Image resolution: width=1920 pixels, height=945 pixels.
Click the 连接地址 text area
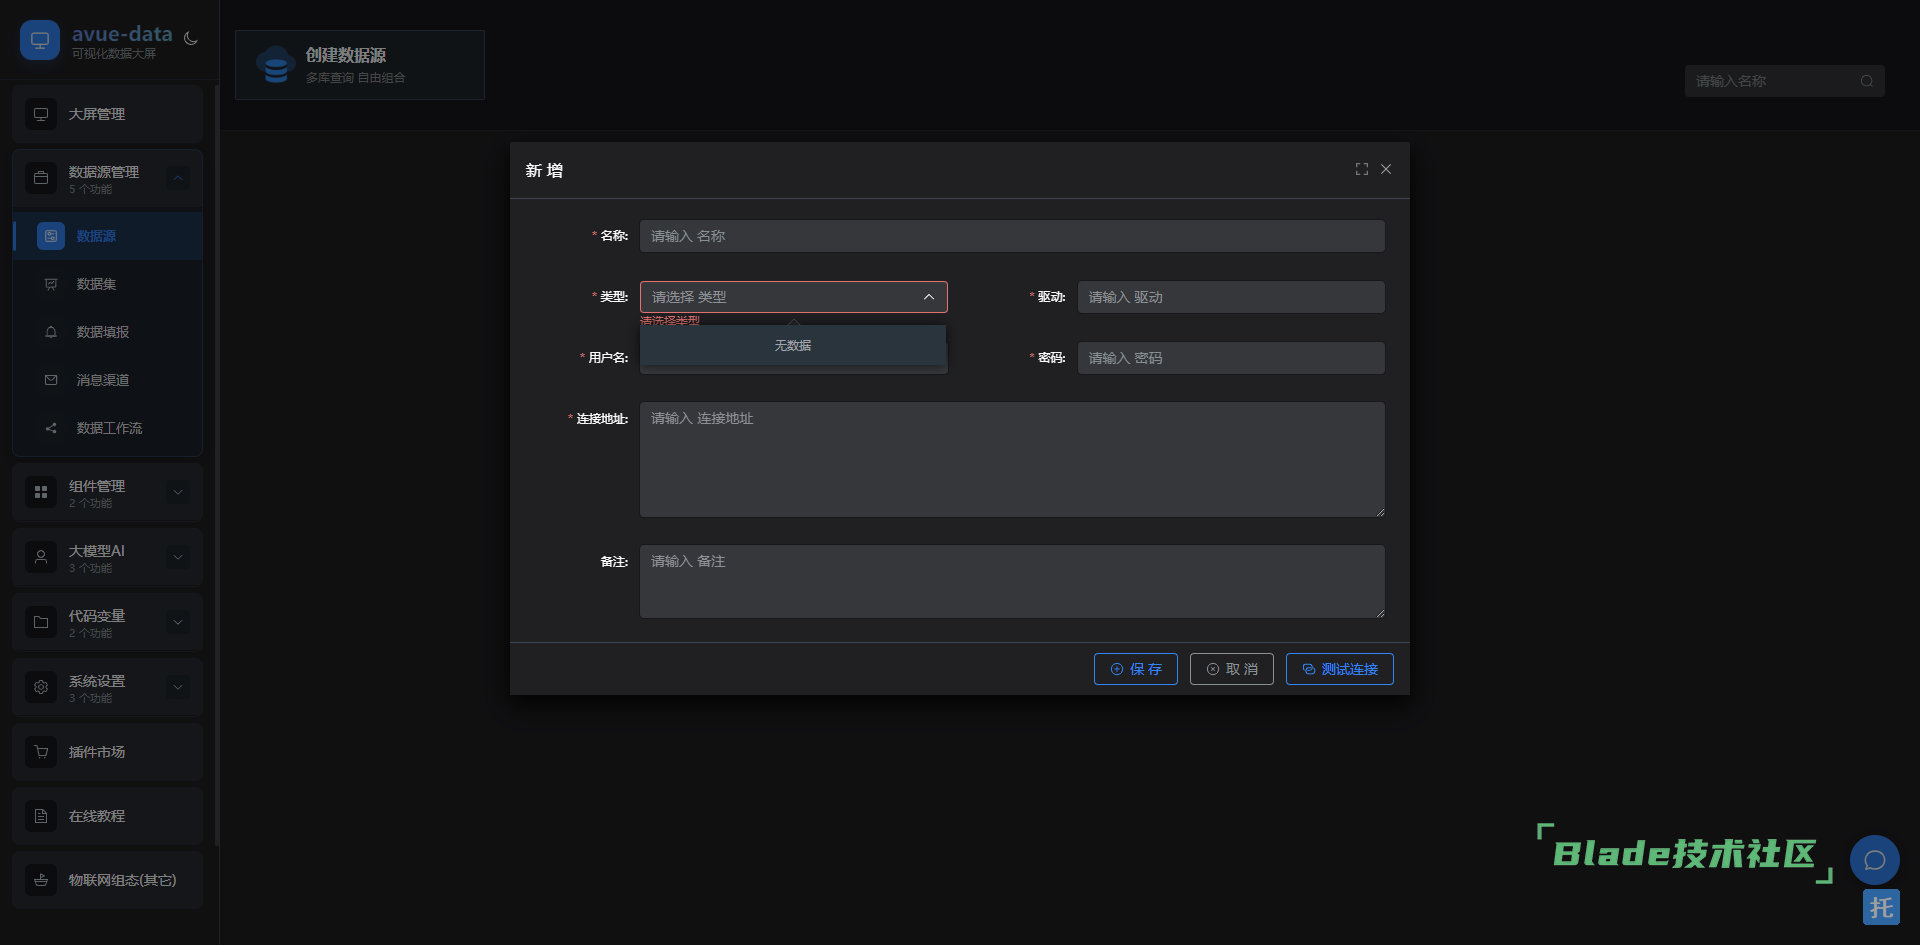1012,459
